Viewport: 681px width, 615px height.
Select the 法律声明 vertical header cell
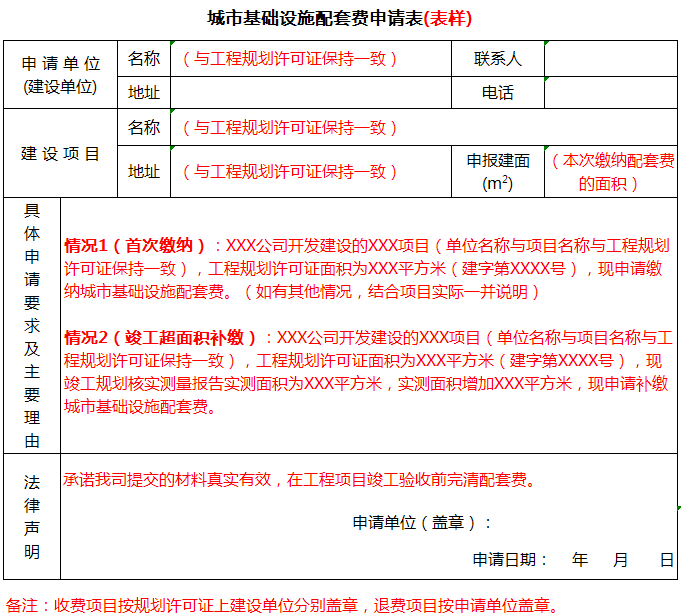pos(32,516)
